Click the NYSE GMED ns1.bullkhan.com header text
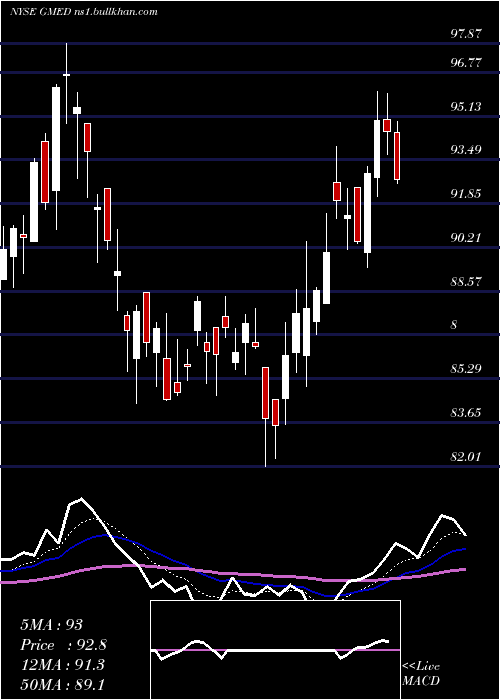This screenshot has width=500, height=700. (84, 12)
